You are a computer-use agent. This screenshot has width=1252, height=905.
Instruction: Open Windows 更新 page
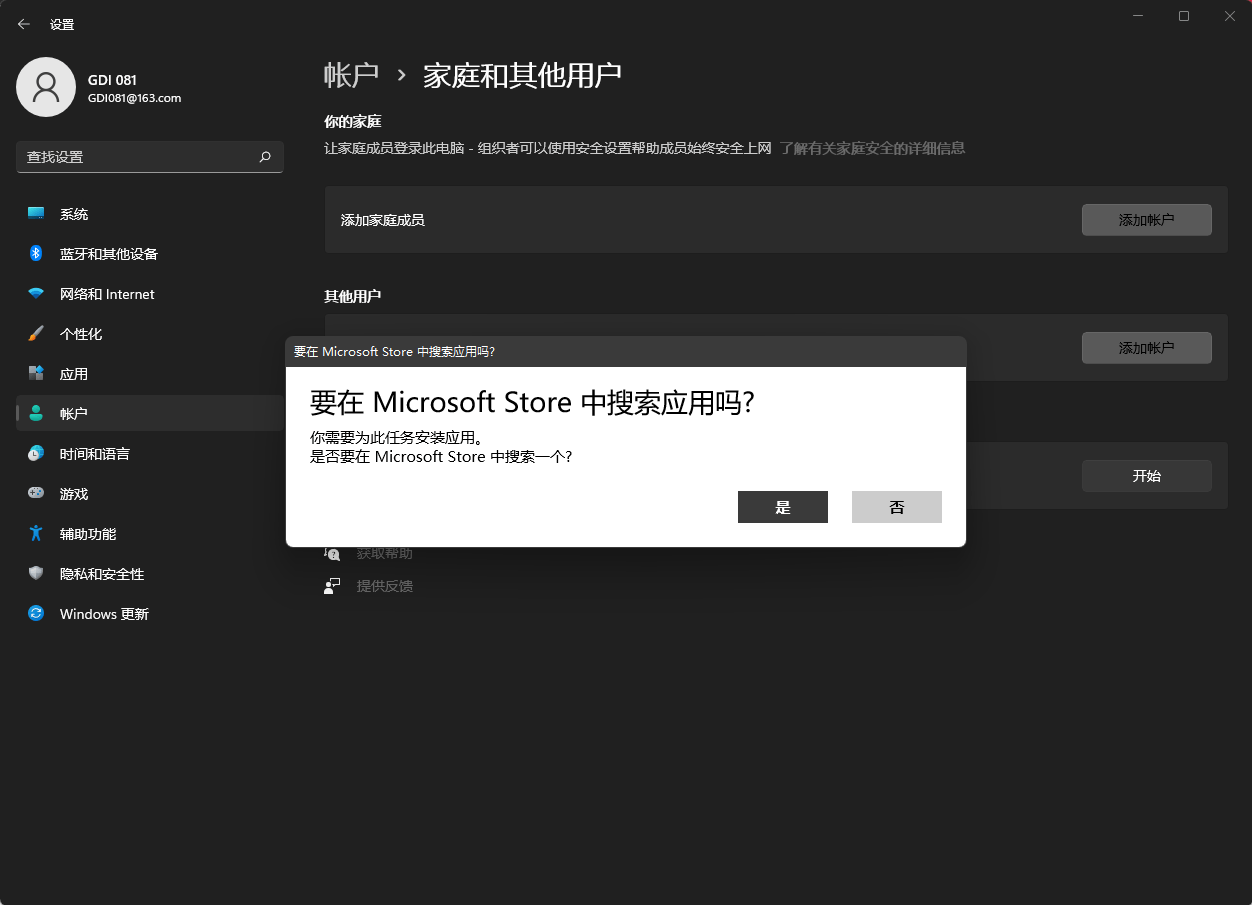pos(150,614)
